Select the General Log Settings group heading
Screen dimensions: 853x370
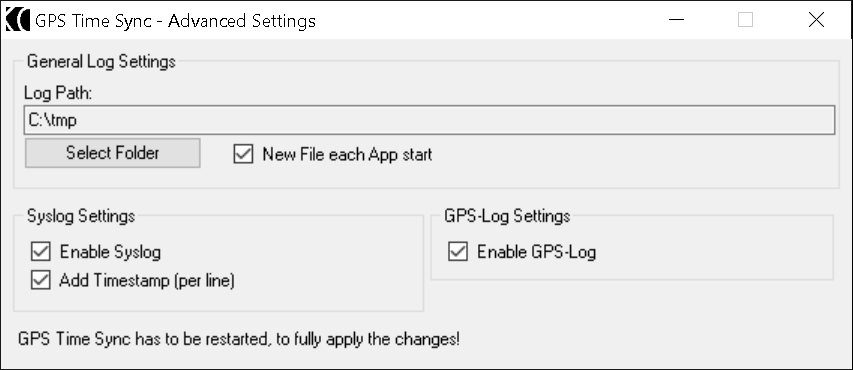coord(101,61)
